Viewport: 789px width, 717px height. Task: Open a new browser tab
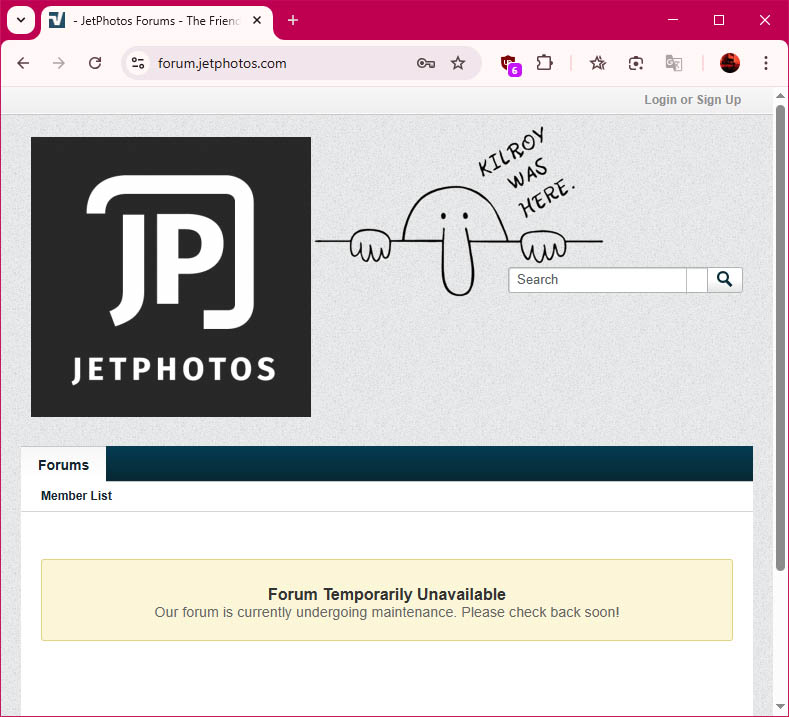293,20
